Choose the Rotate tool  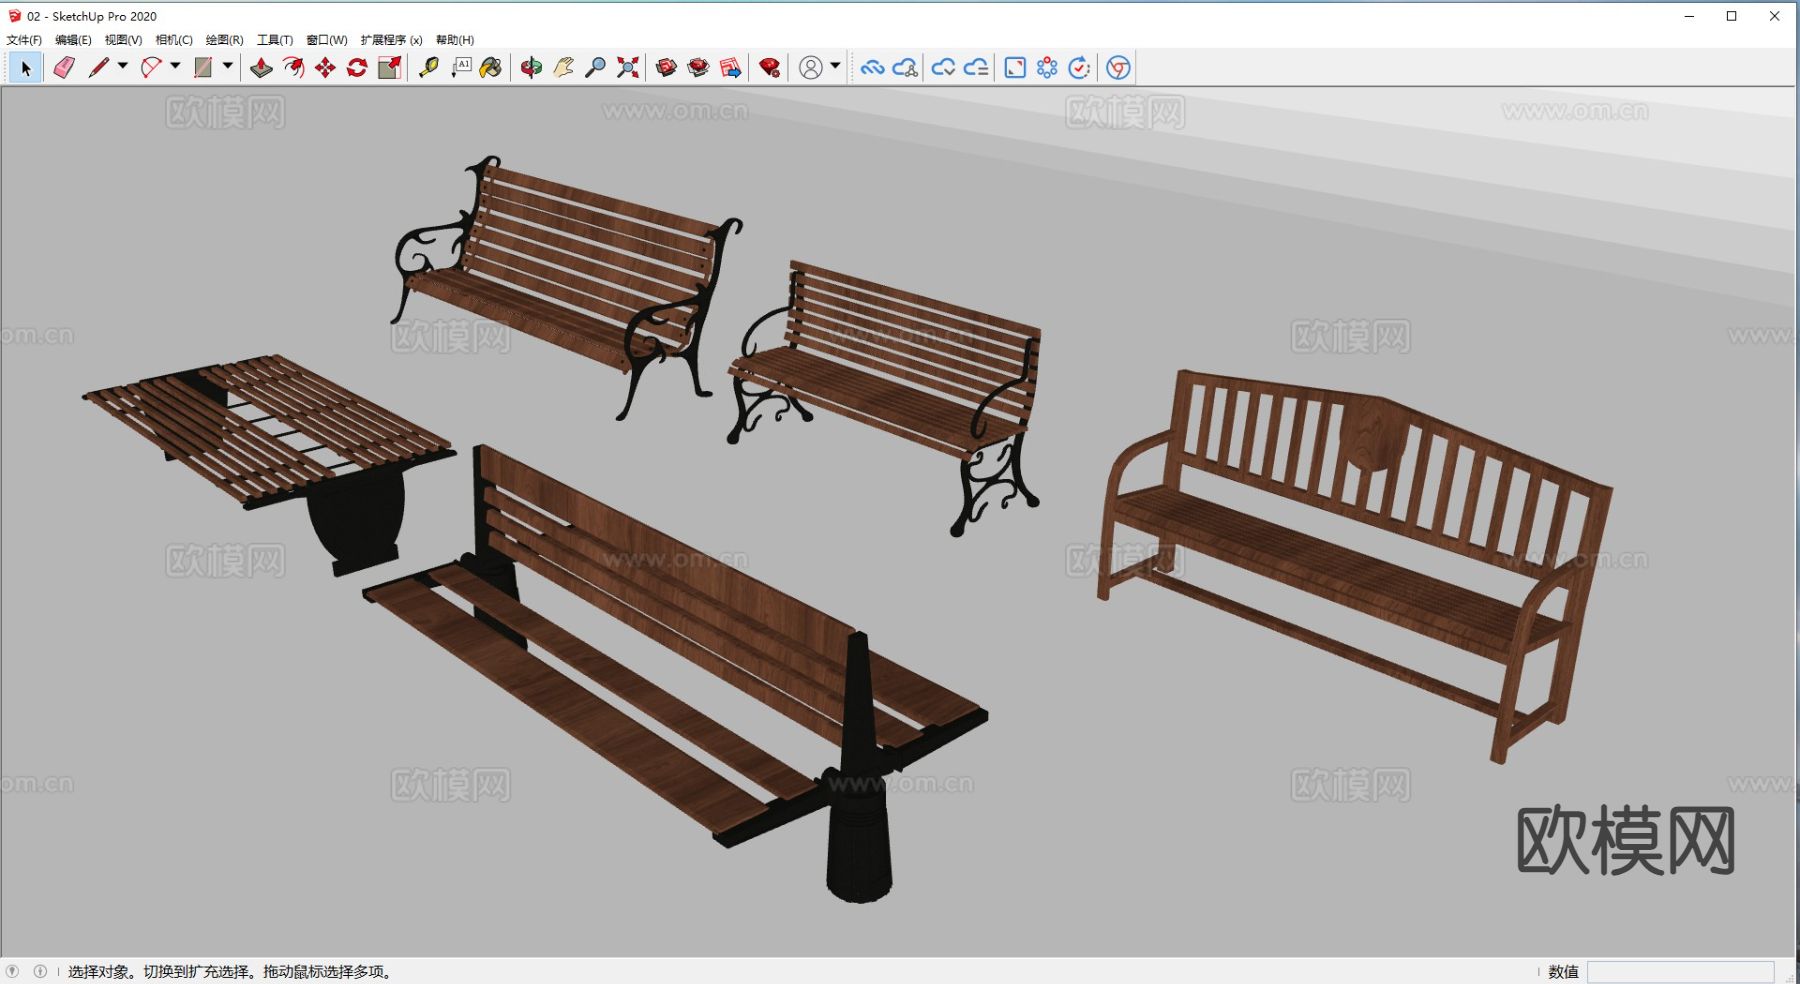pos(357,67)
